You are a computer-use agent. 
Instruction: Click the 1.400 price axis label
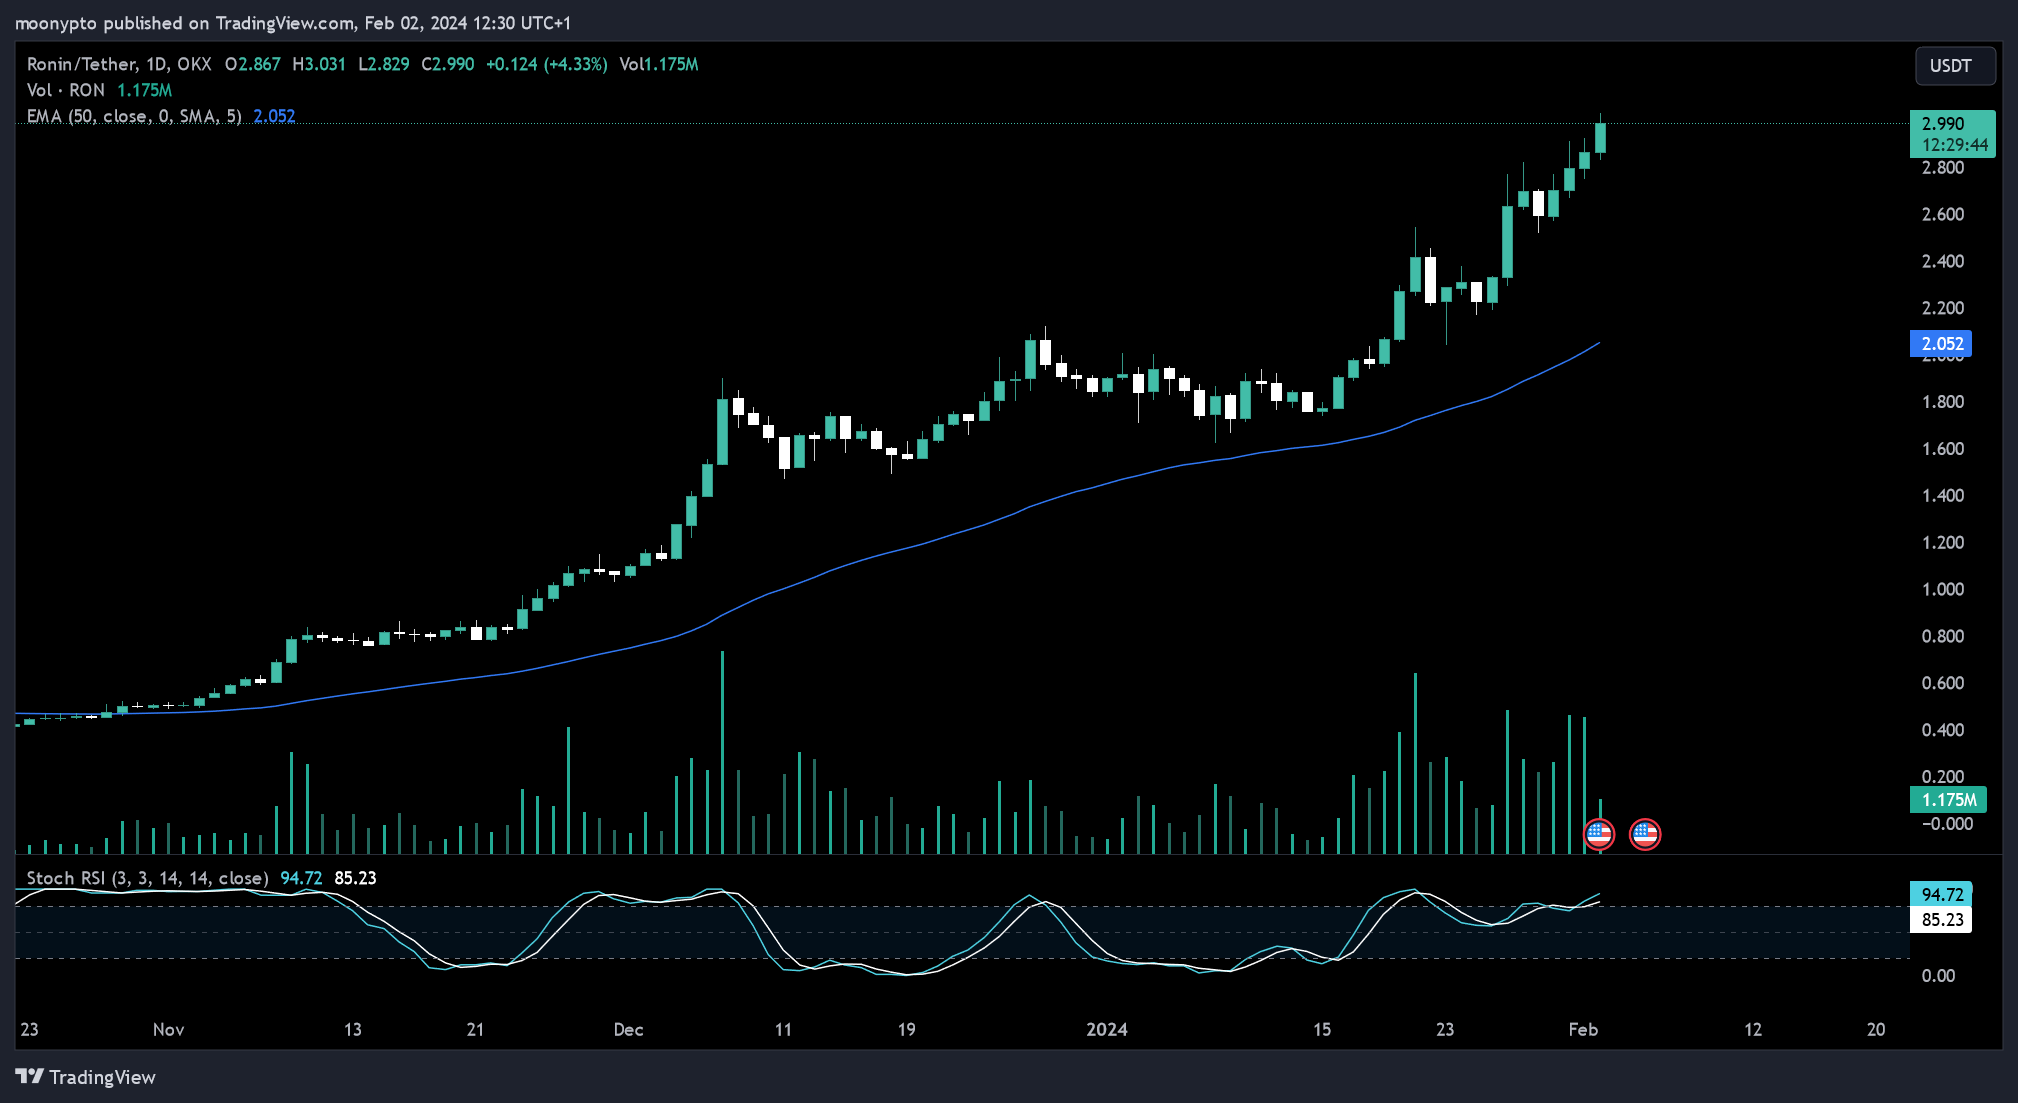(x=1943, y=496)
